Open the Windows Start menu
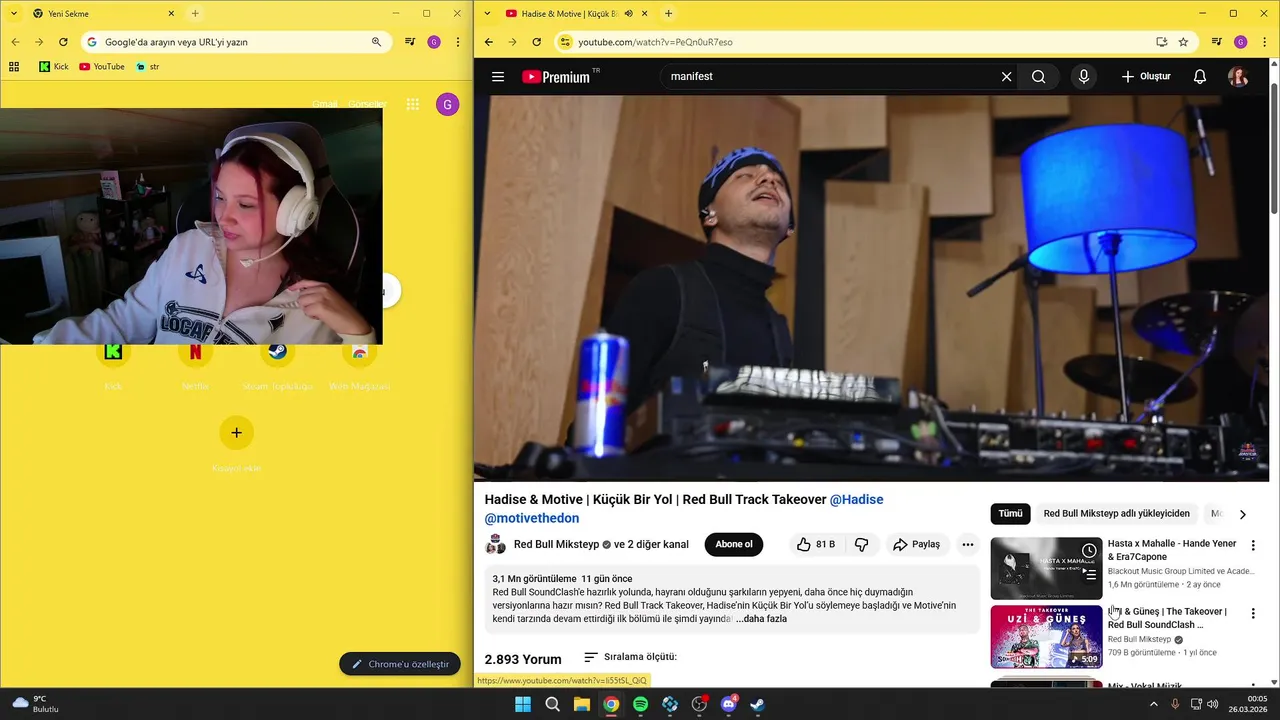Image resolution: width=1280 pixels, height=720 pixels. coord(522,704)
